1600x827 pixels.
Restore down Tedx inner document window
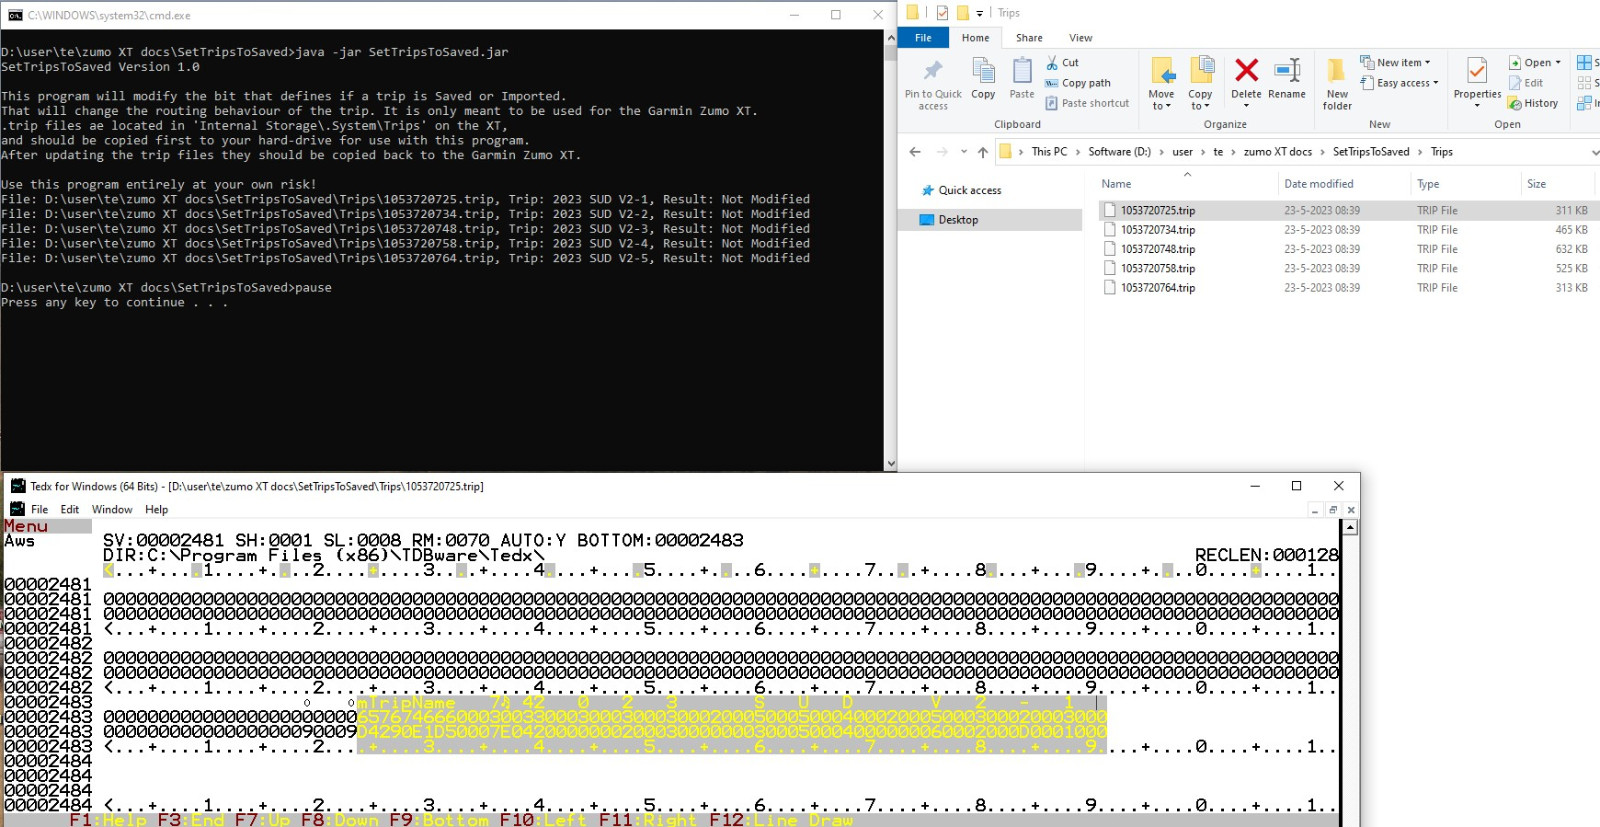1332,510
